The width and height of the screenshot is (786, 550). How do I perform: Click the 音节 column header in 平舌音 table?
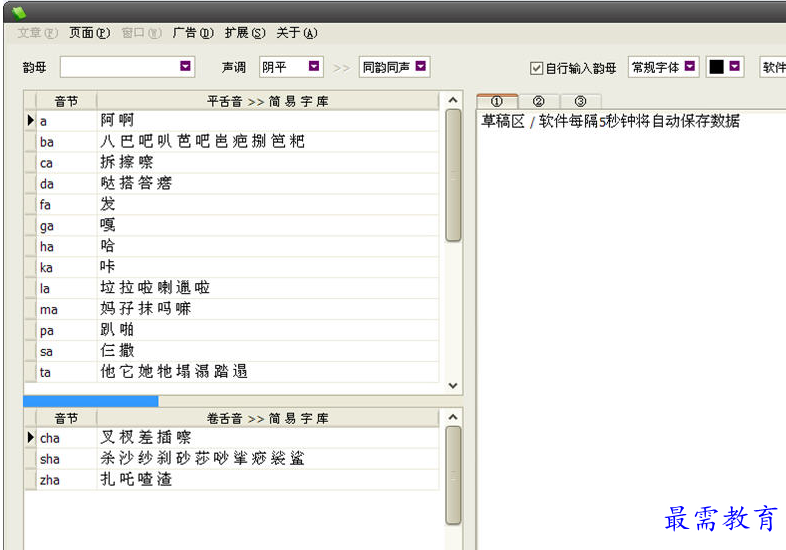[x=66, y=101]
